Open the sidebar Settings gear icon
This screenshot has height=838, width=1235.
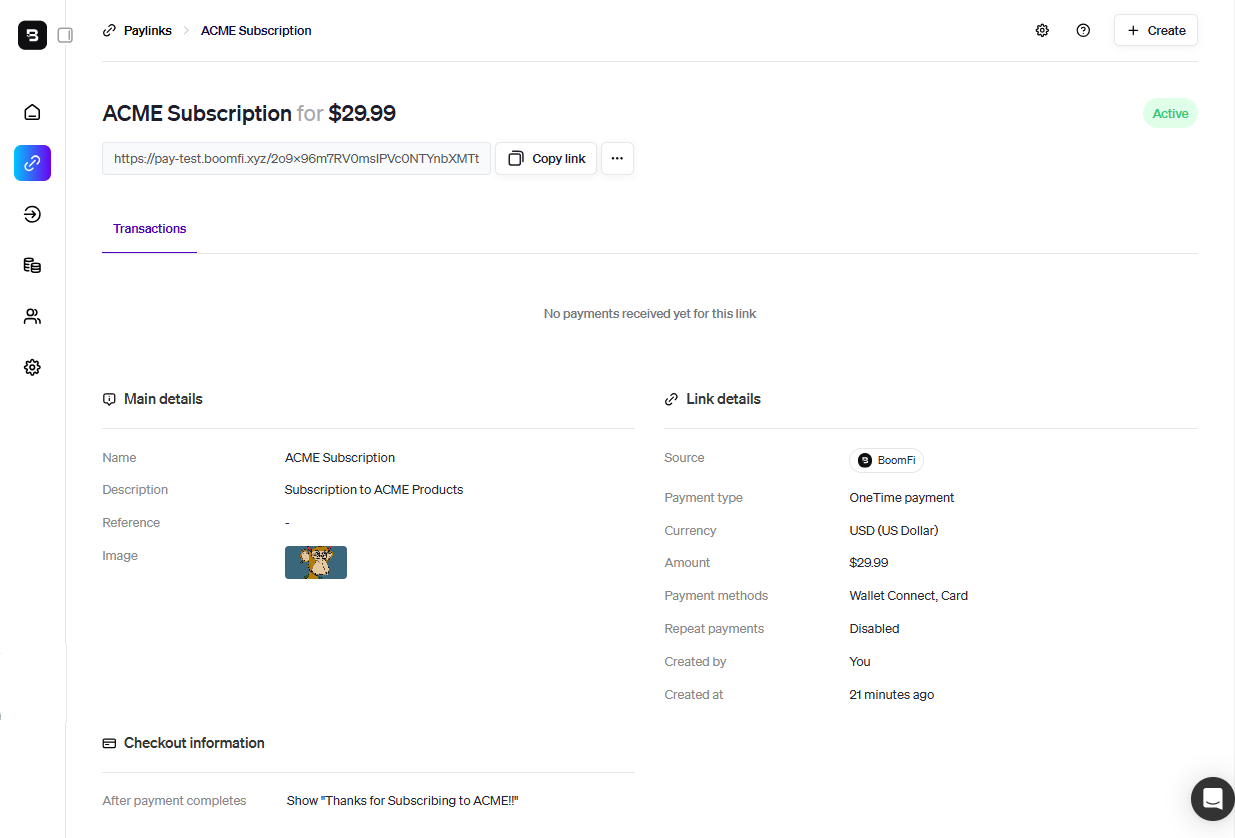click(x=32, y=367)
